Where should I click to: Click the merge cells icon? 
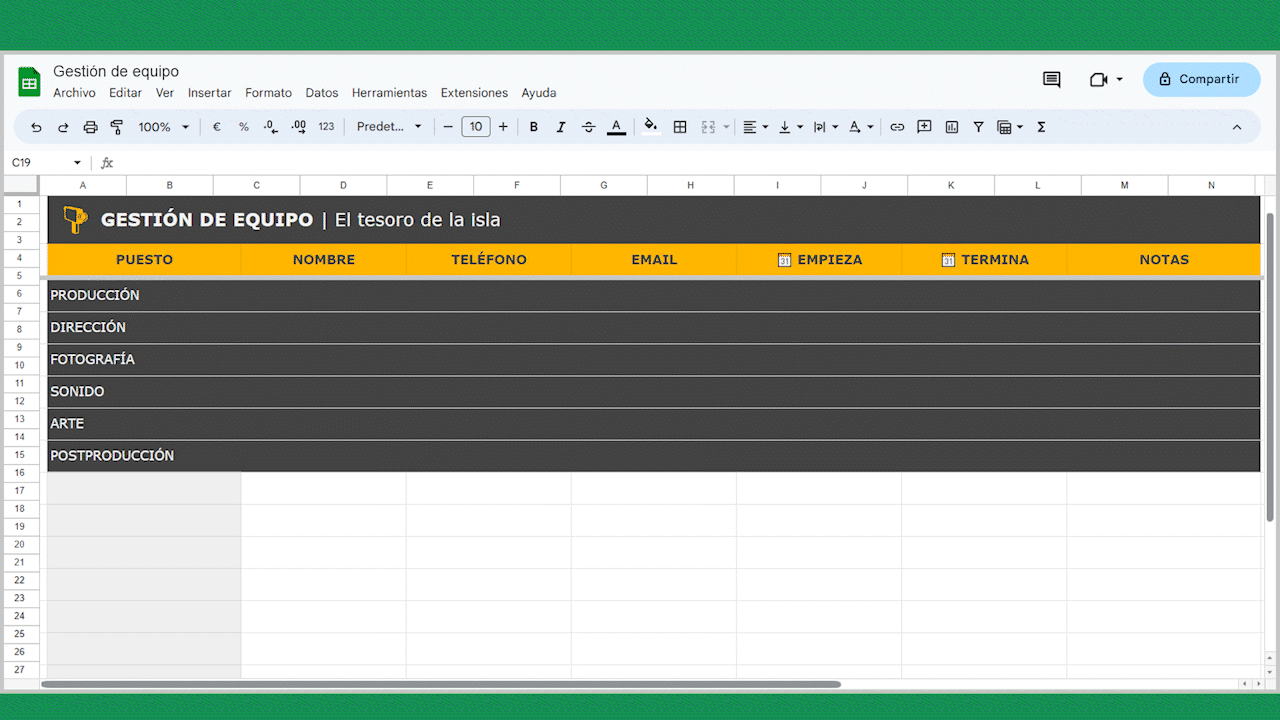point(708,127)
